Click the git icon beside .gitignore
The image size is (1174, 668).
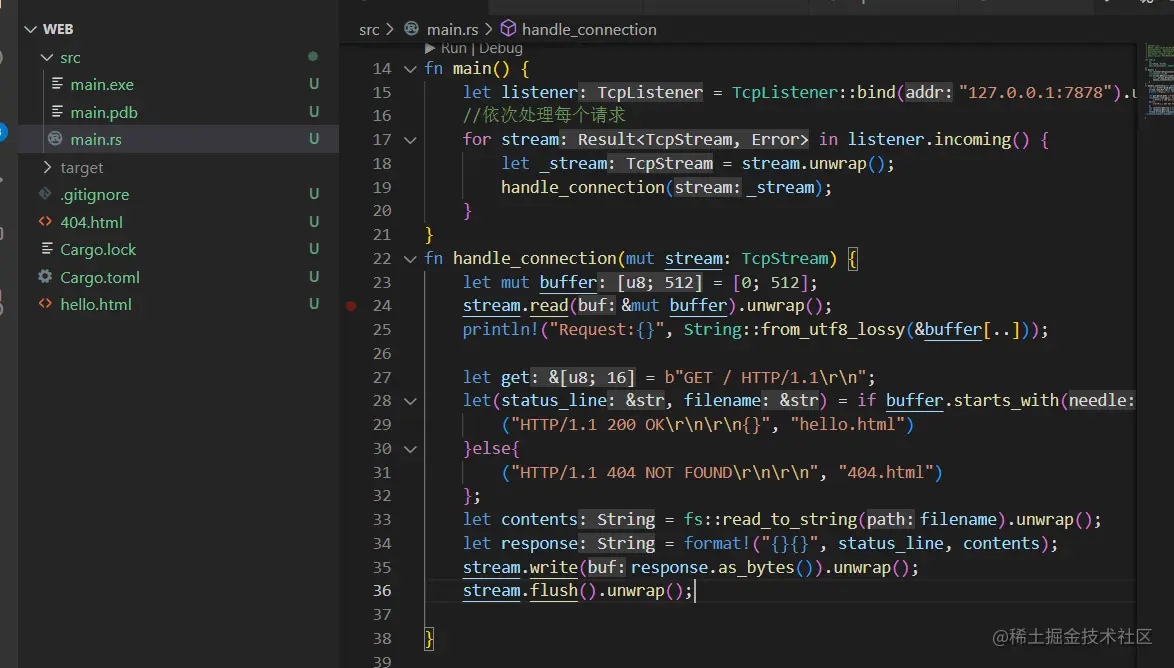click(x=45, y=194)
